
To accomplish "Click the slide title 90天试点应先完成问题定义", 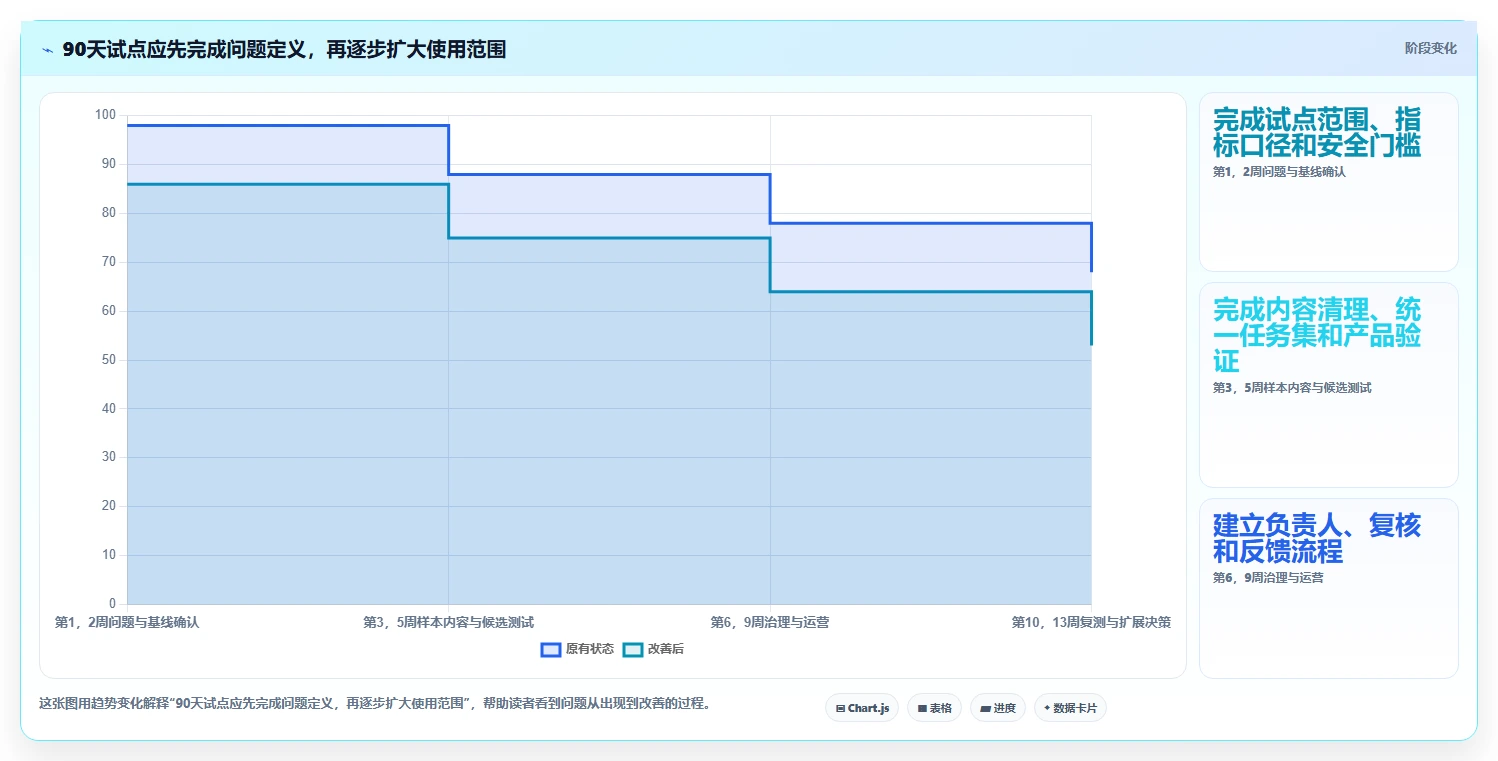I will (284, 49).
